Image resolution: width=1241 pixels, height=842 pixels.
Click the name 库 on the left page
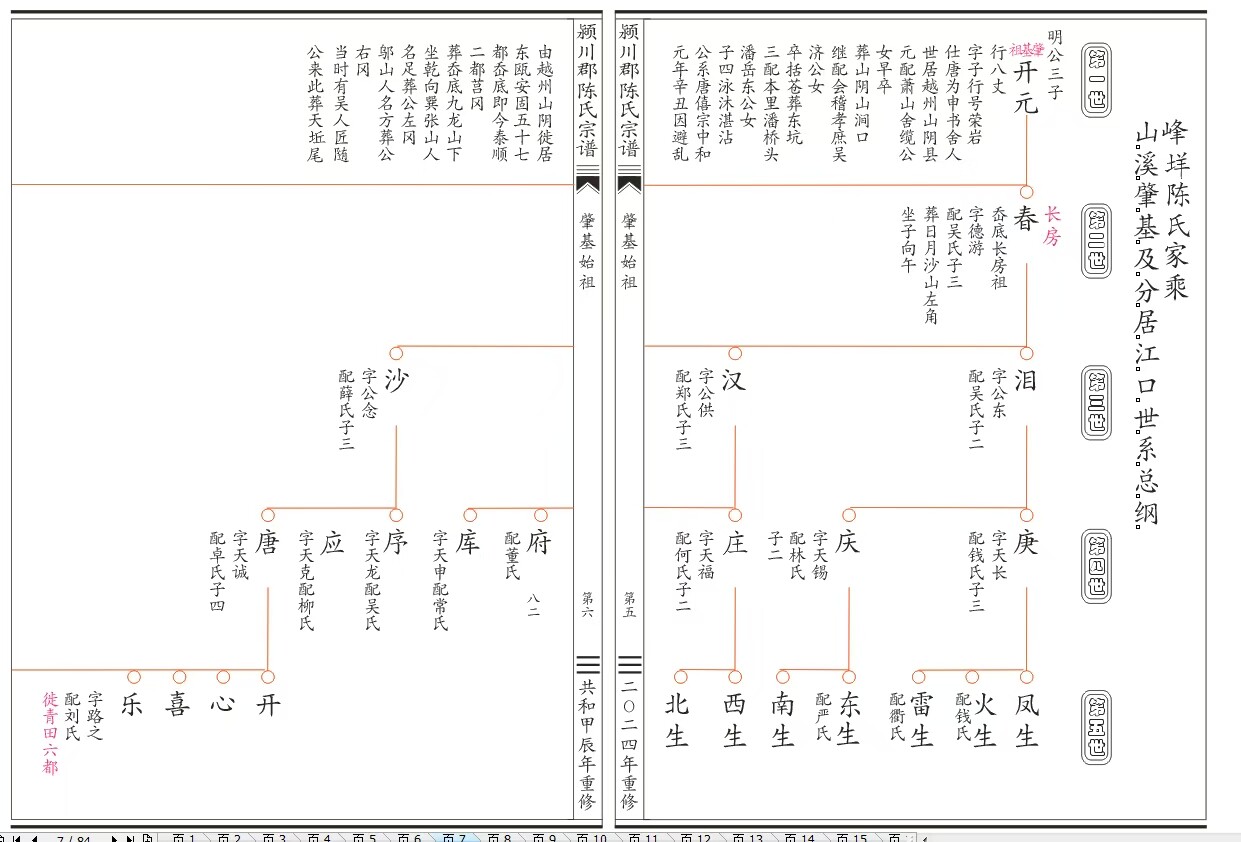(x=468, y=543)
